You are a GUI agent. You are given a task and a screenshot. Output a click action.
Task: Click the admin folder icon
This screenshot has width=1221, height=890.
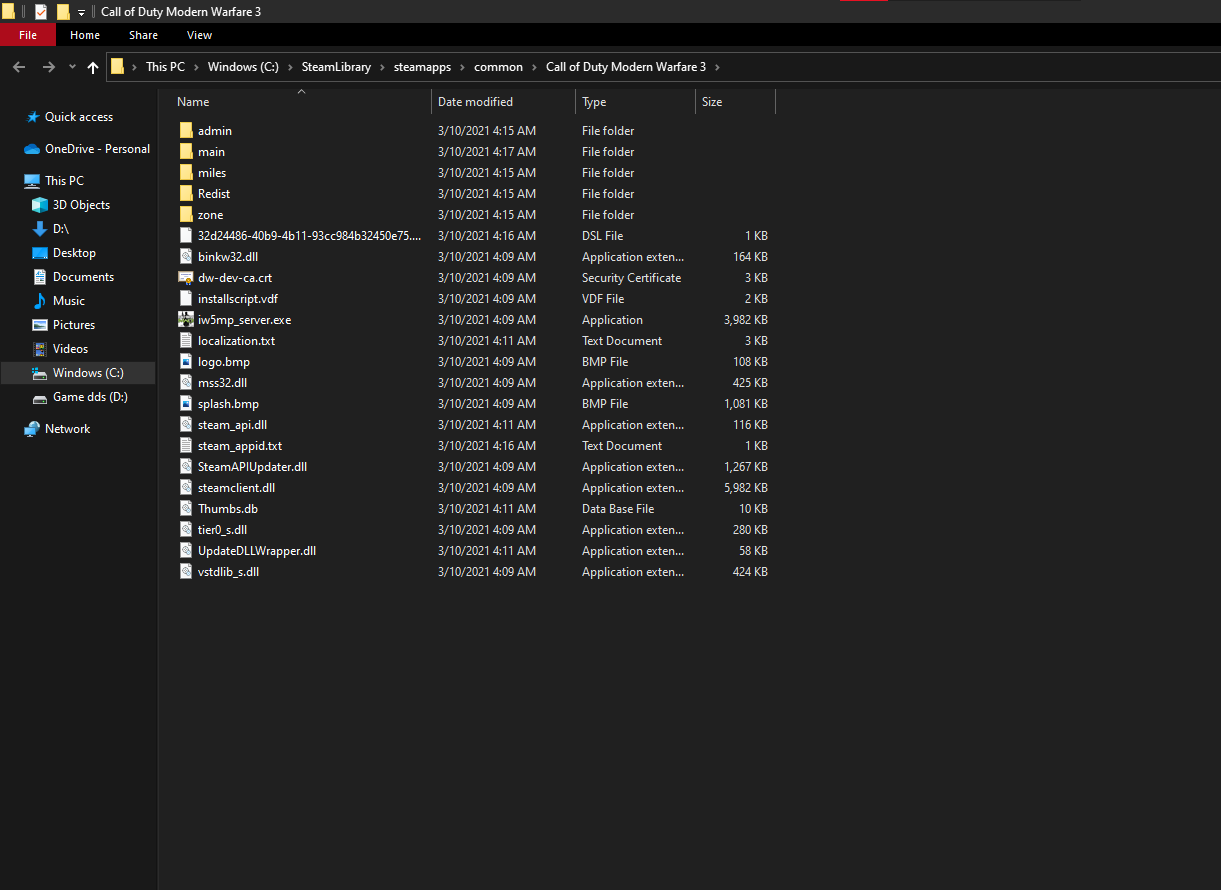click(186, 131)
